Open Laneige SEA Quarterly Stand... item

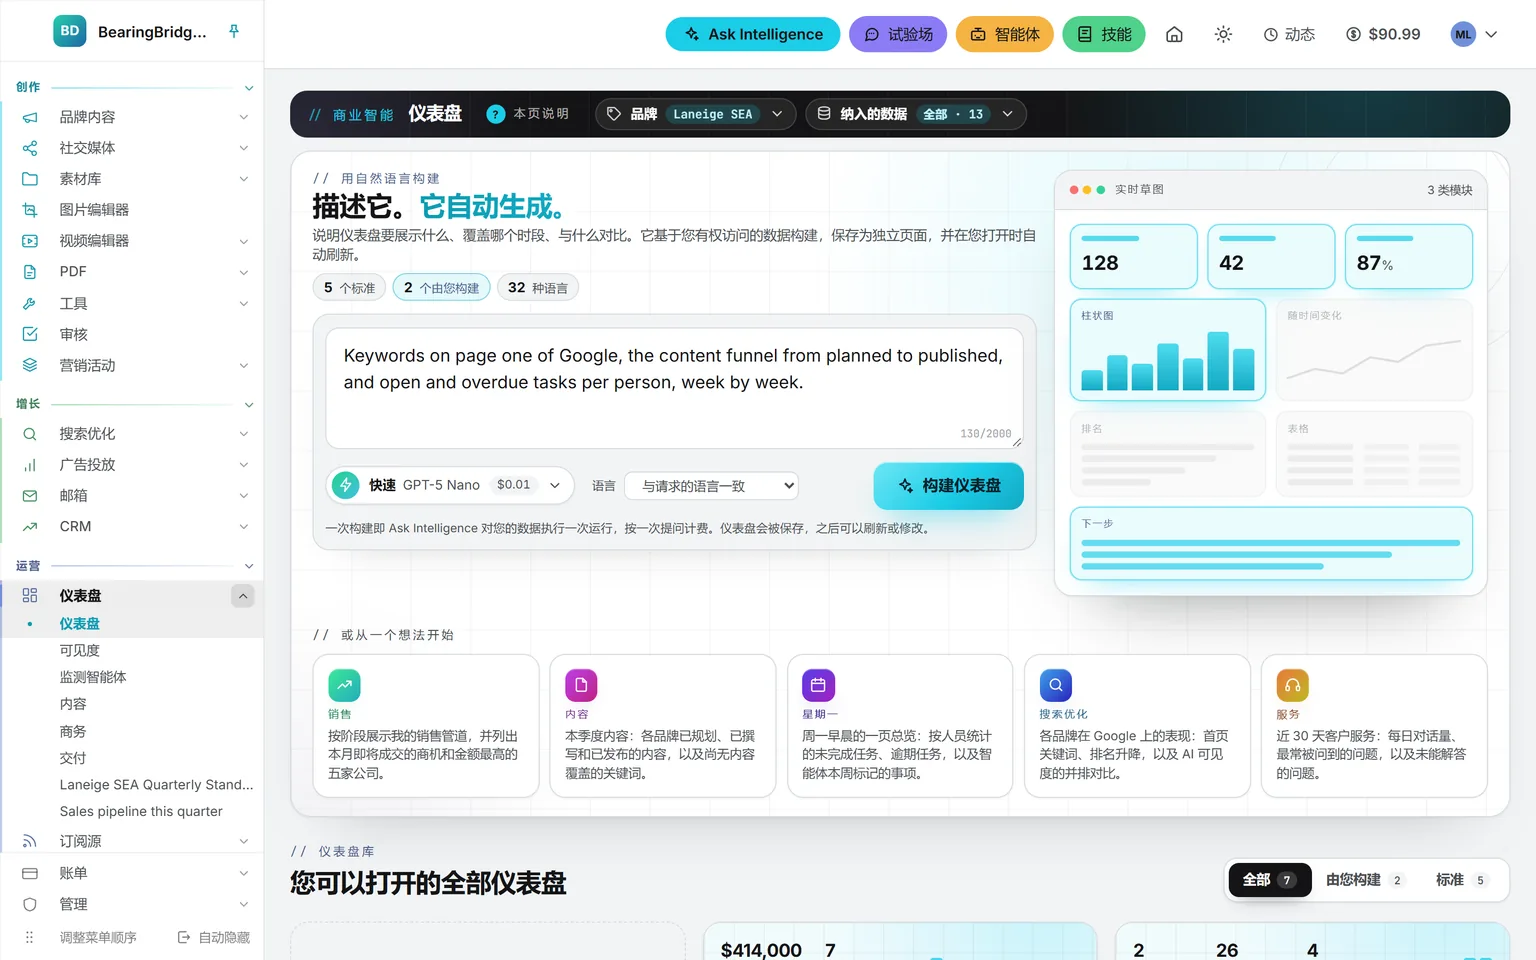pyautogui.click(x=156, y=784)
